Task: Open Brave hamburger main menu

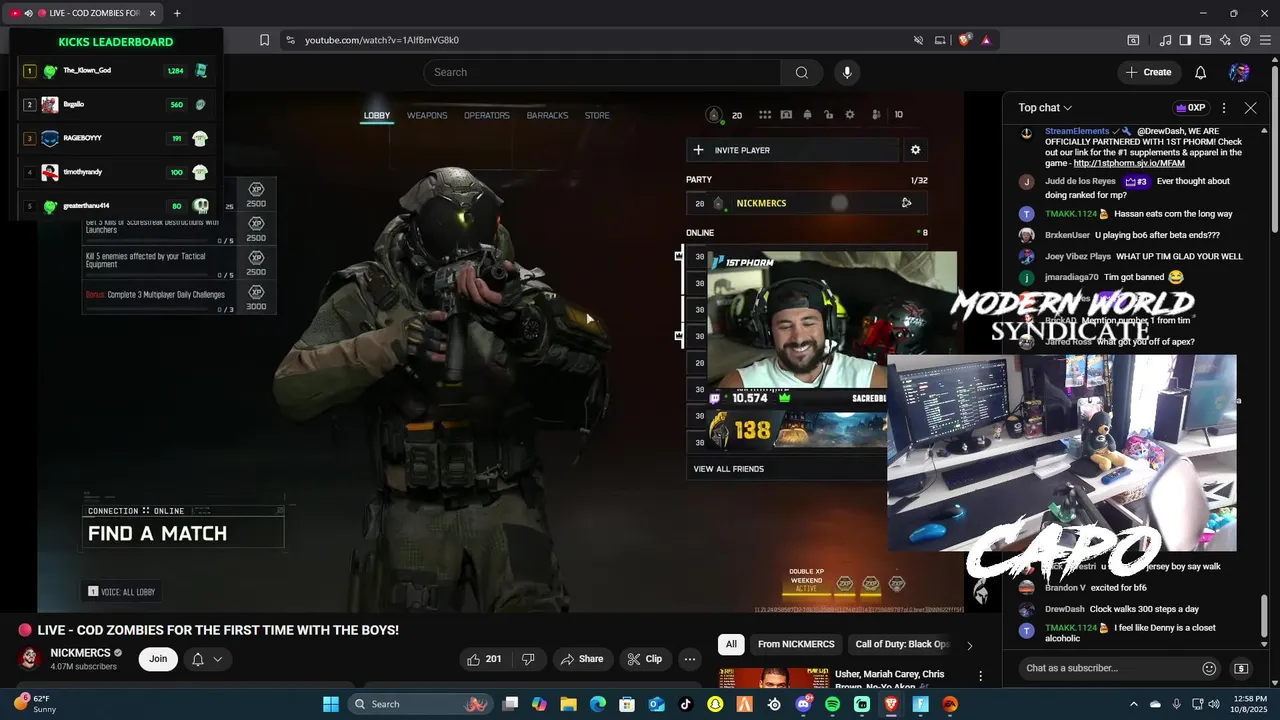Action: pyautogui.click(x=1265, y=40)
